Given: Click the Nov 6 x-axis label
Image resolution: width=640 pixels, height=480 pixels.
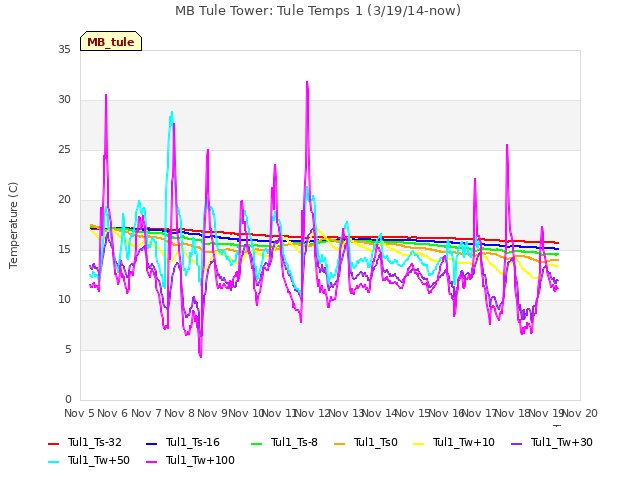Looking at the screenshot, I should pyautogui.click(x=113, y=413).
